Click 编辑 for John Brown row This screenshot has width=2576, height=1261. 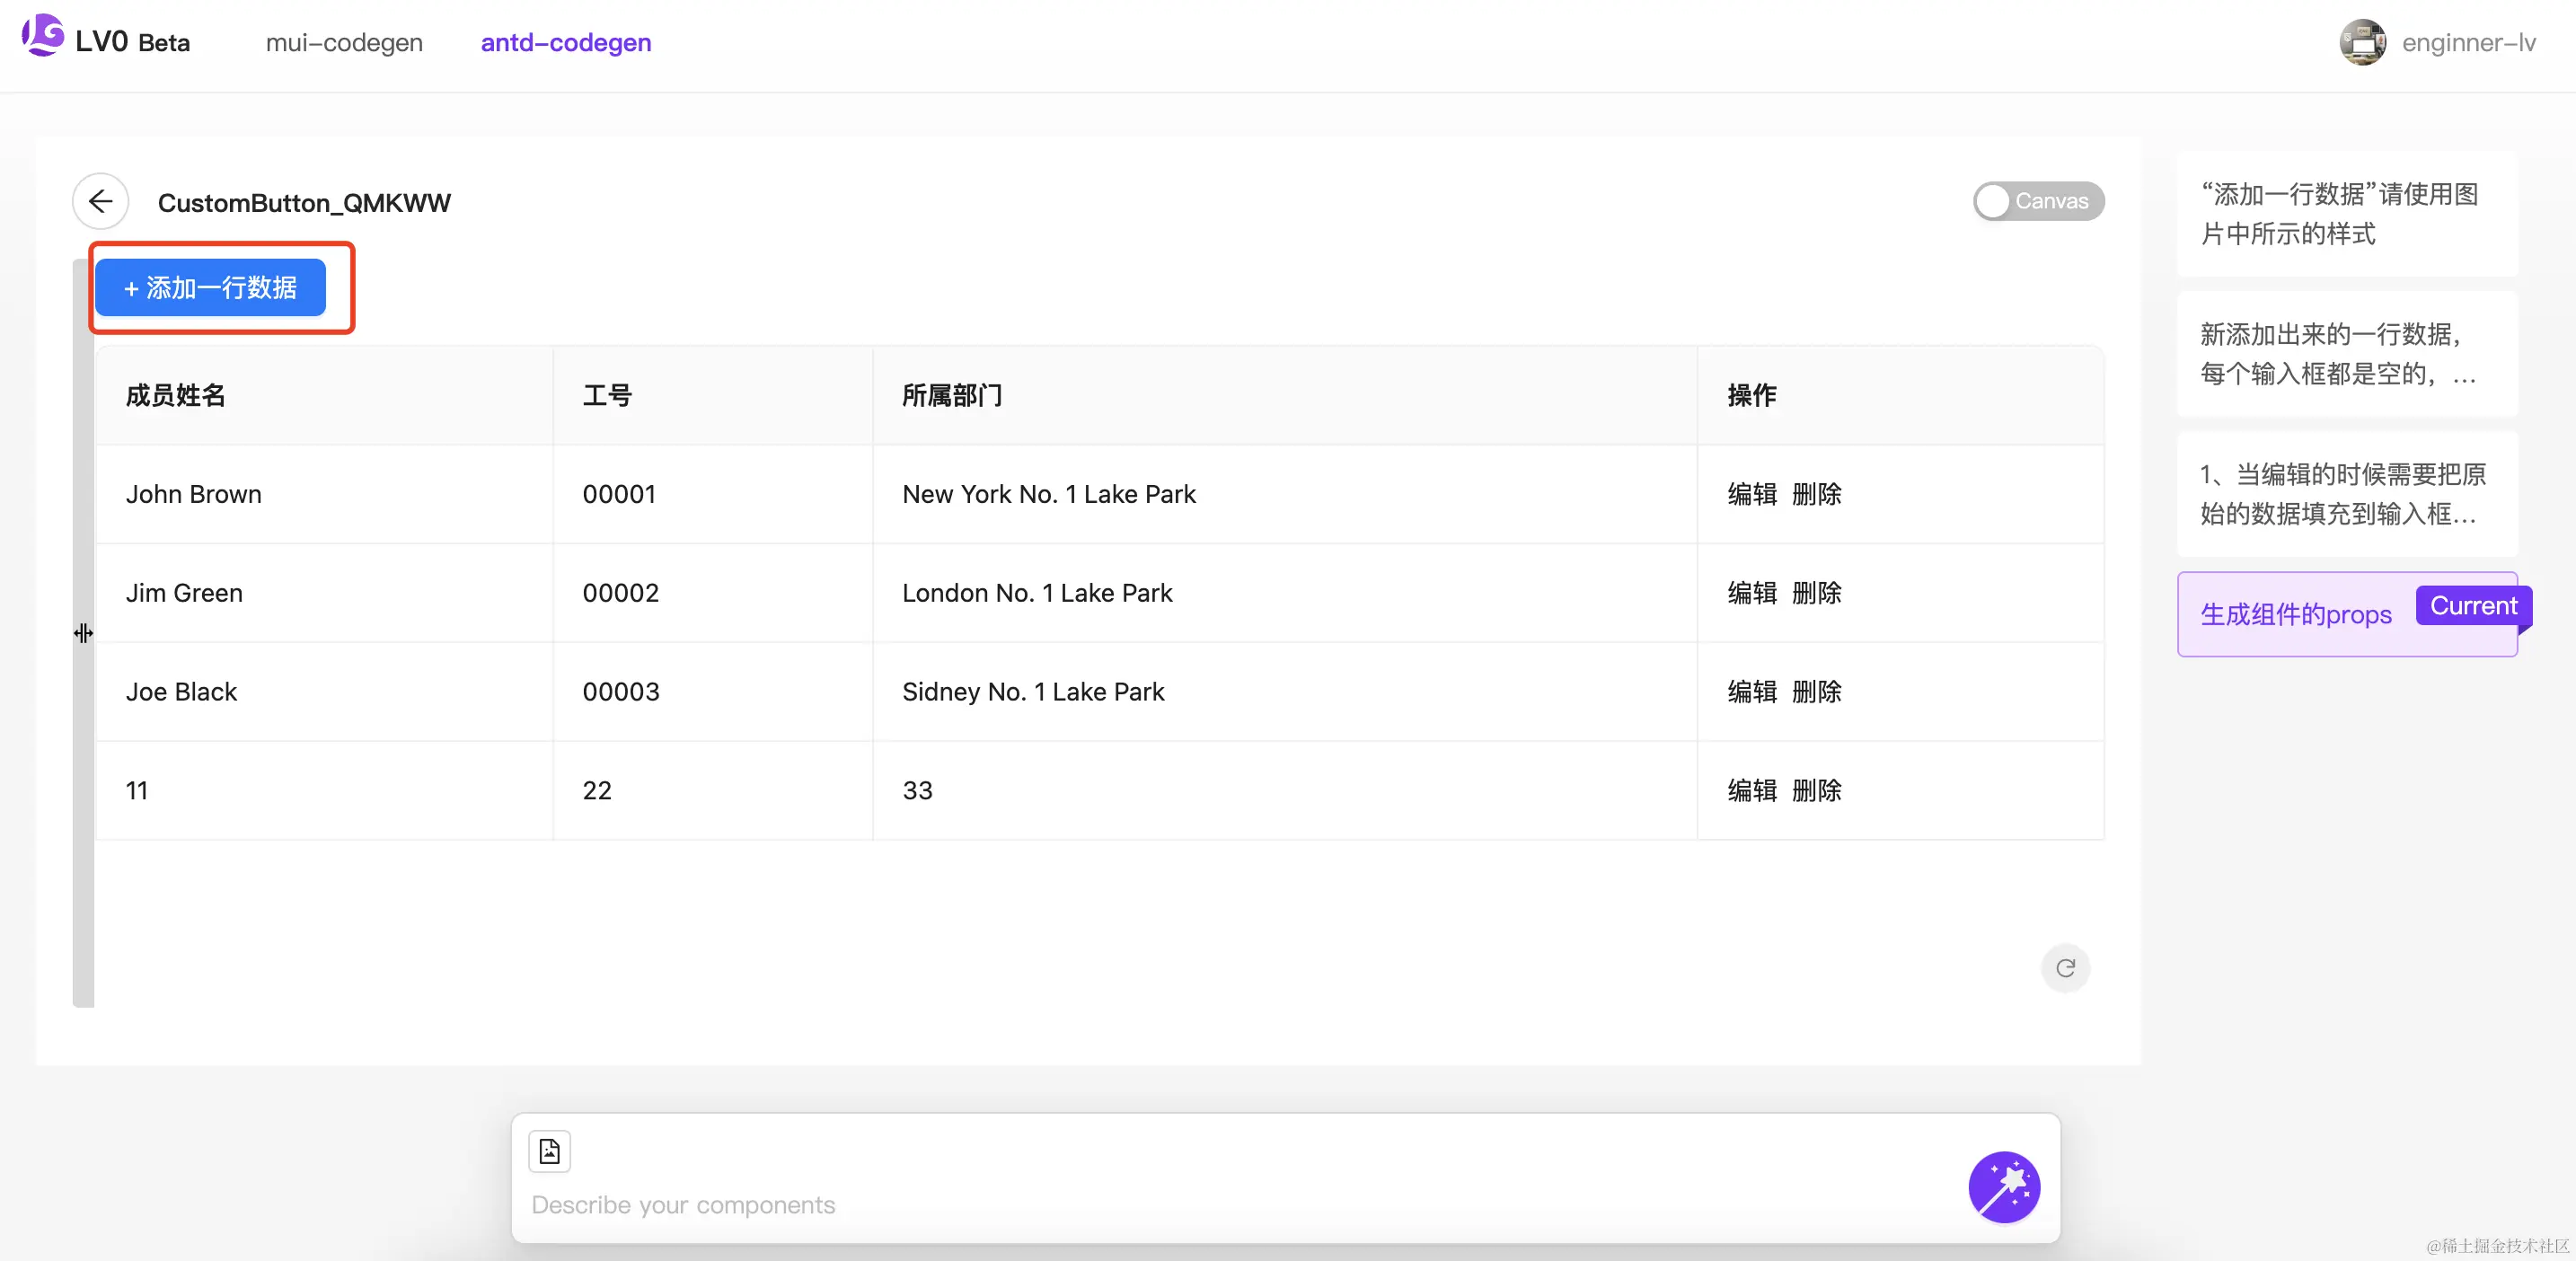tap(1752, 494)
